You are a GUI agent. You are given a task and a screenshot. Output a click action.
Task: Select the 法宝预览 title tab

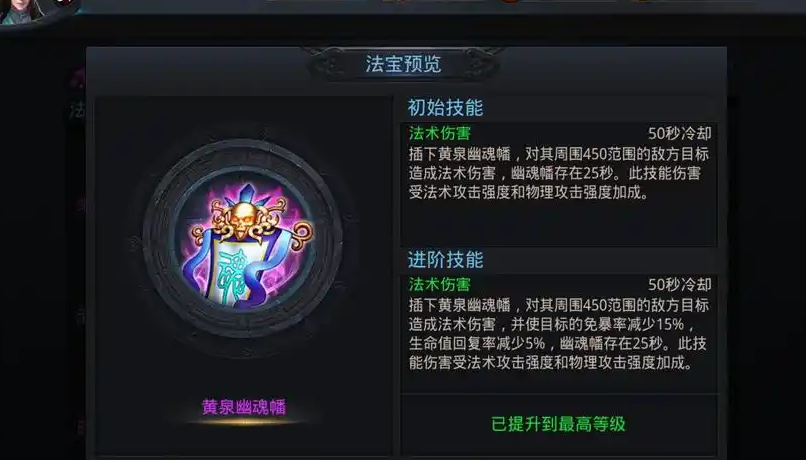tap(404, 64)
